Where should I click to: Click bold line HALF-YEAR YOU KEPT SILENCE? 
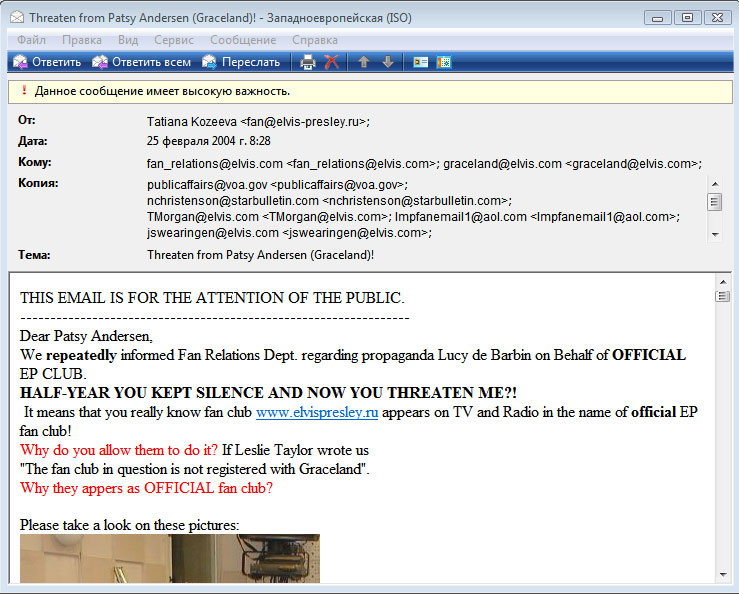[269, 393]
